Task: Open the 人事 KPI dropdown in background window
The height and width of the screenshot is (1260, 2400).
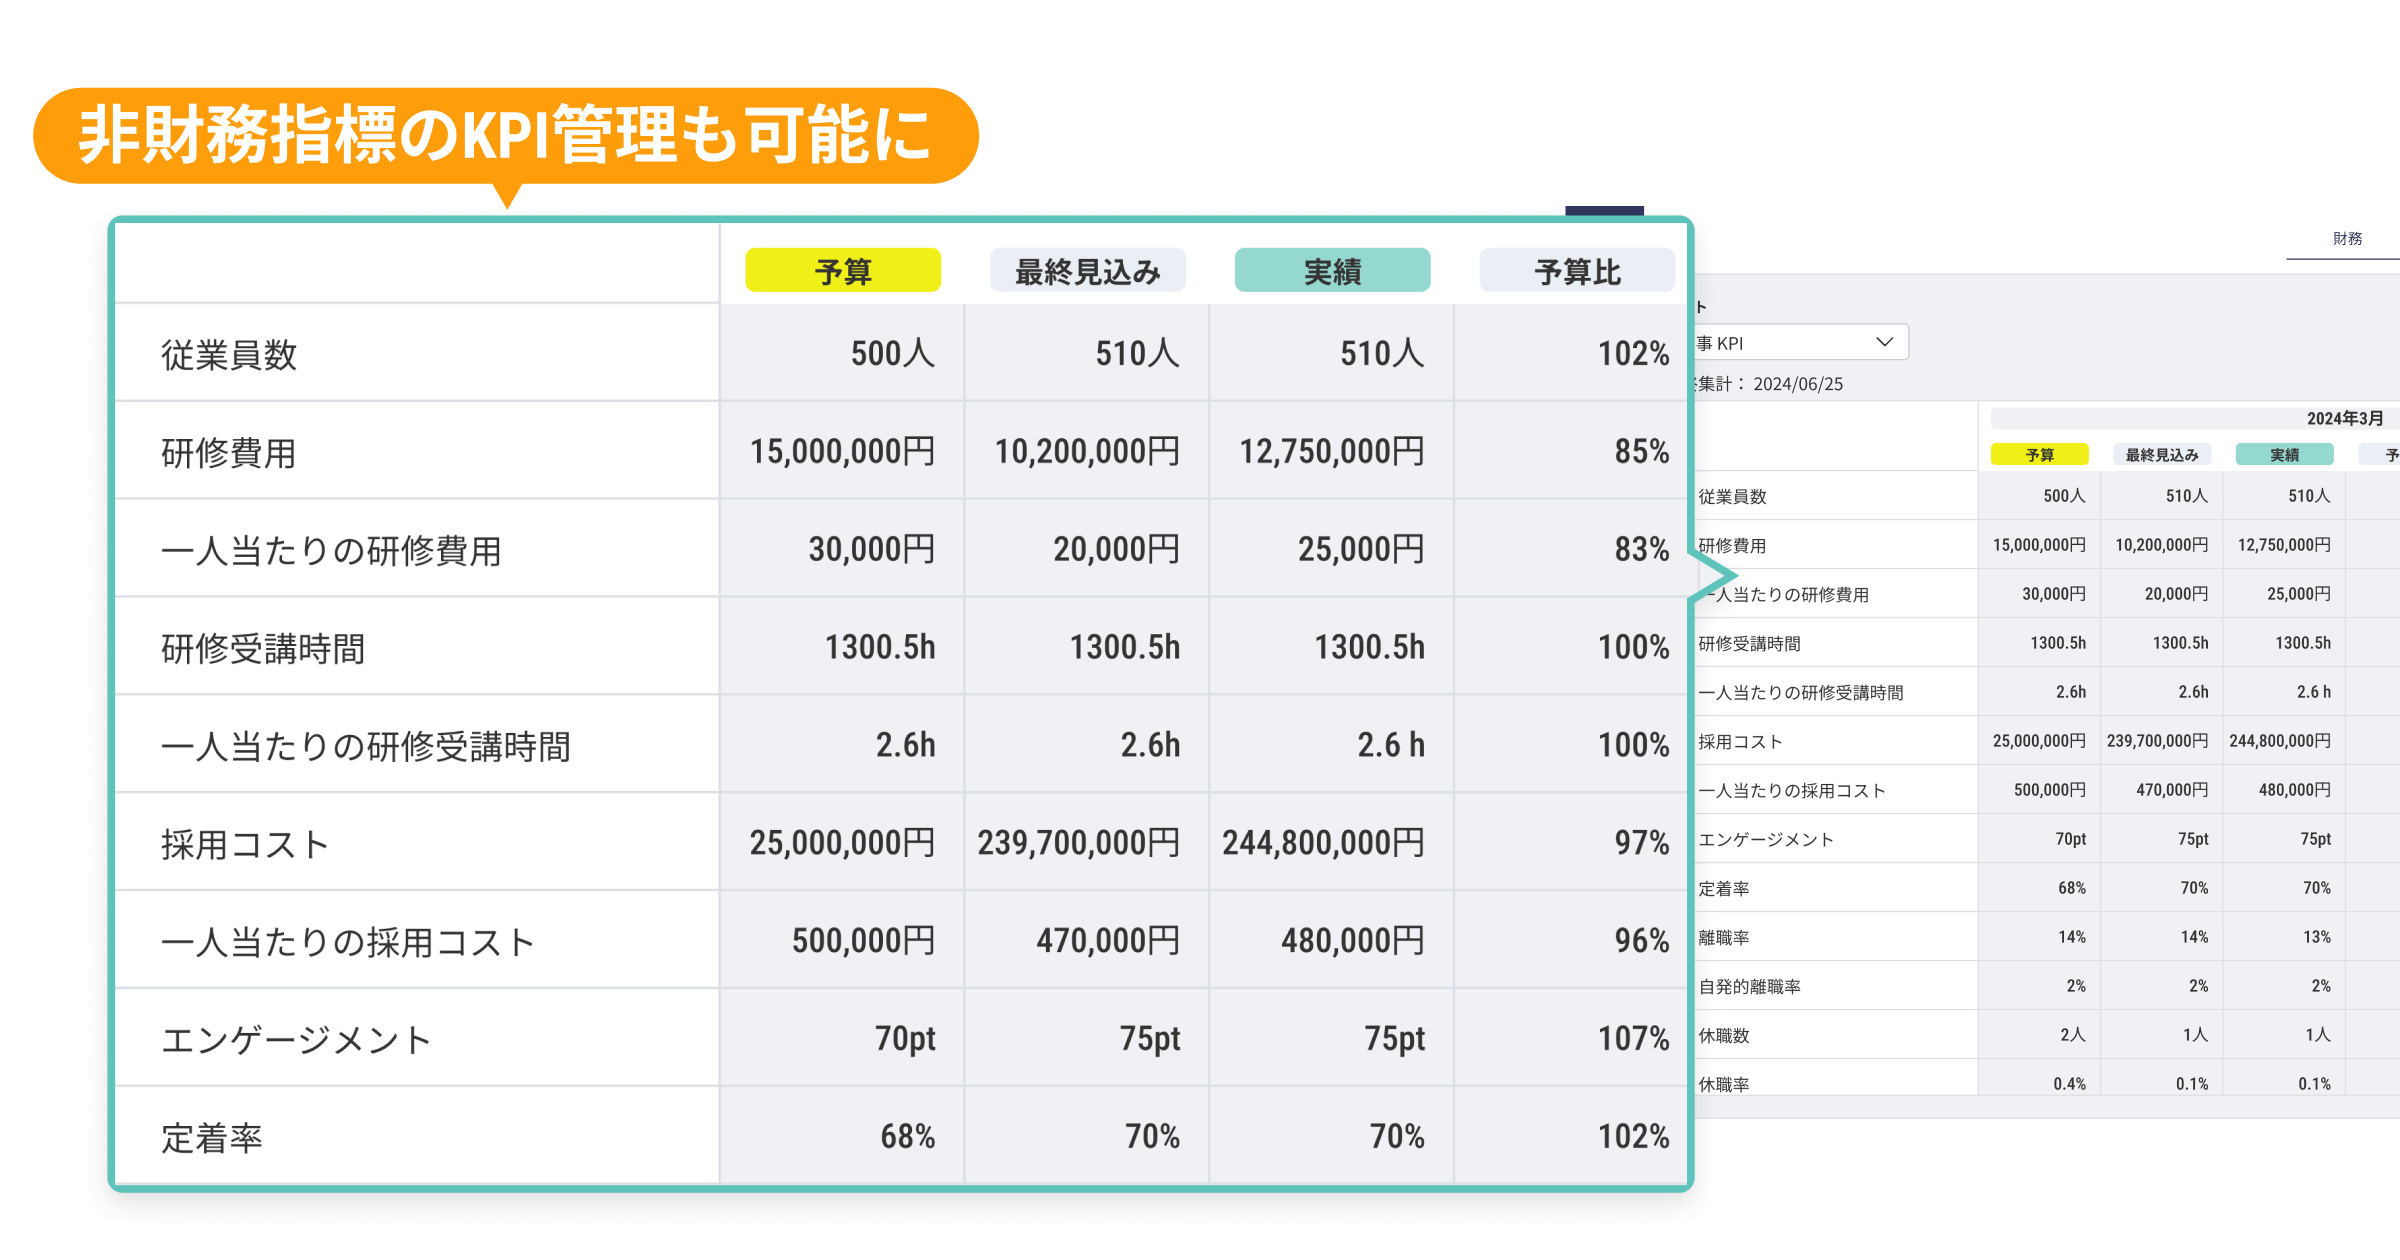Action: 1801,342
